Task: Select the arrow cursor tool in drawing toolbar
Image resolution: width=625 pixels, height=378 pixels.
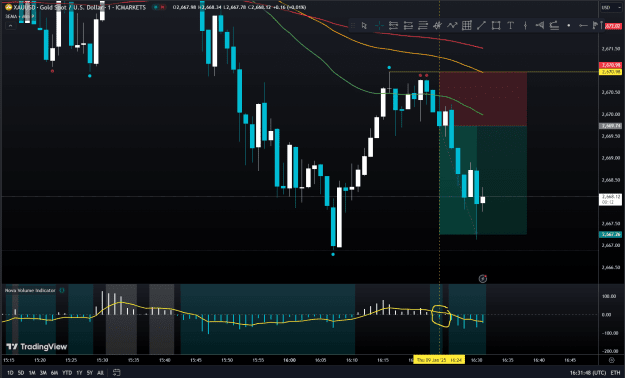Action: pos(364,26)
